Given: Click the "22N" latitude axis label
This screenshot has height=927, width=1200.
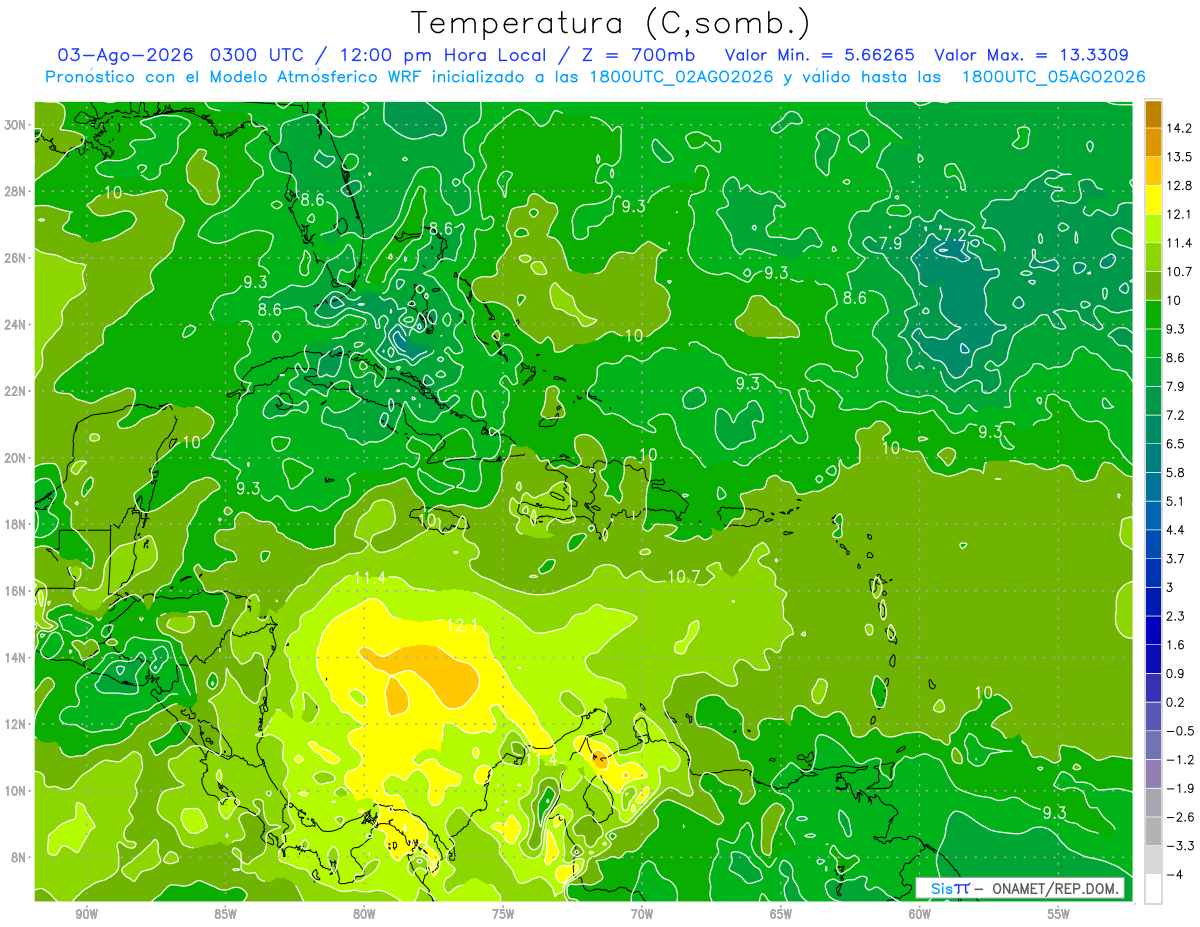Looking at the screenshot, I should click(x=17, y=391).
